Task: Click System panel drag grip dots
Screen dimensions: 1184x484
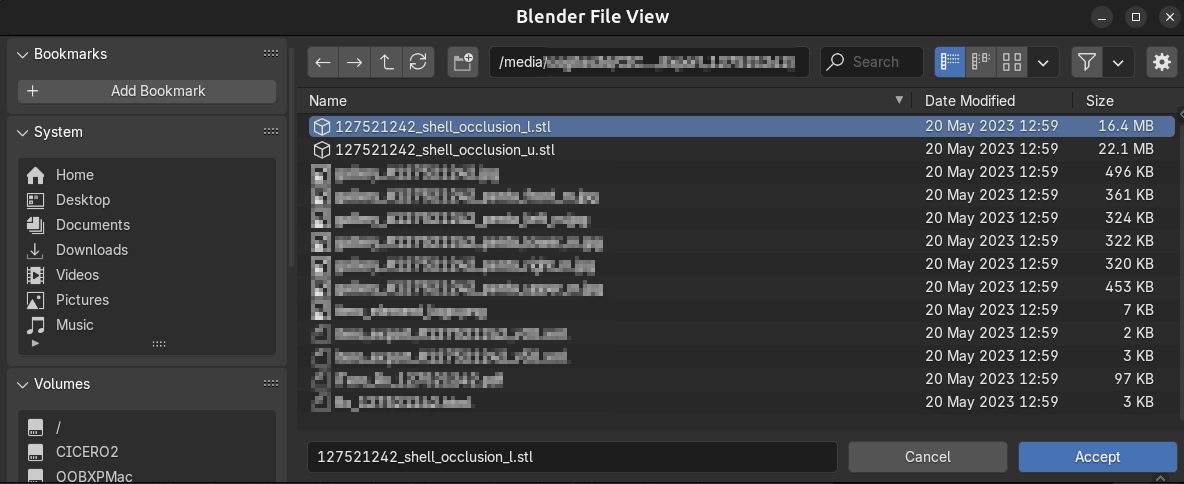Action: coord(270,131)
